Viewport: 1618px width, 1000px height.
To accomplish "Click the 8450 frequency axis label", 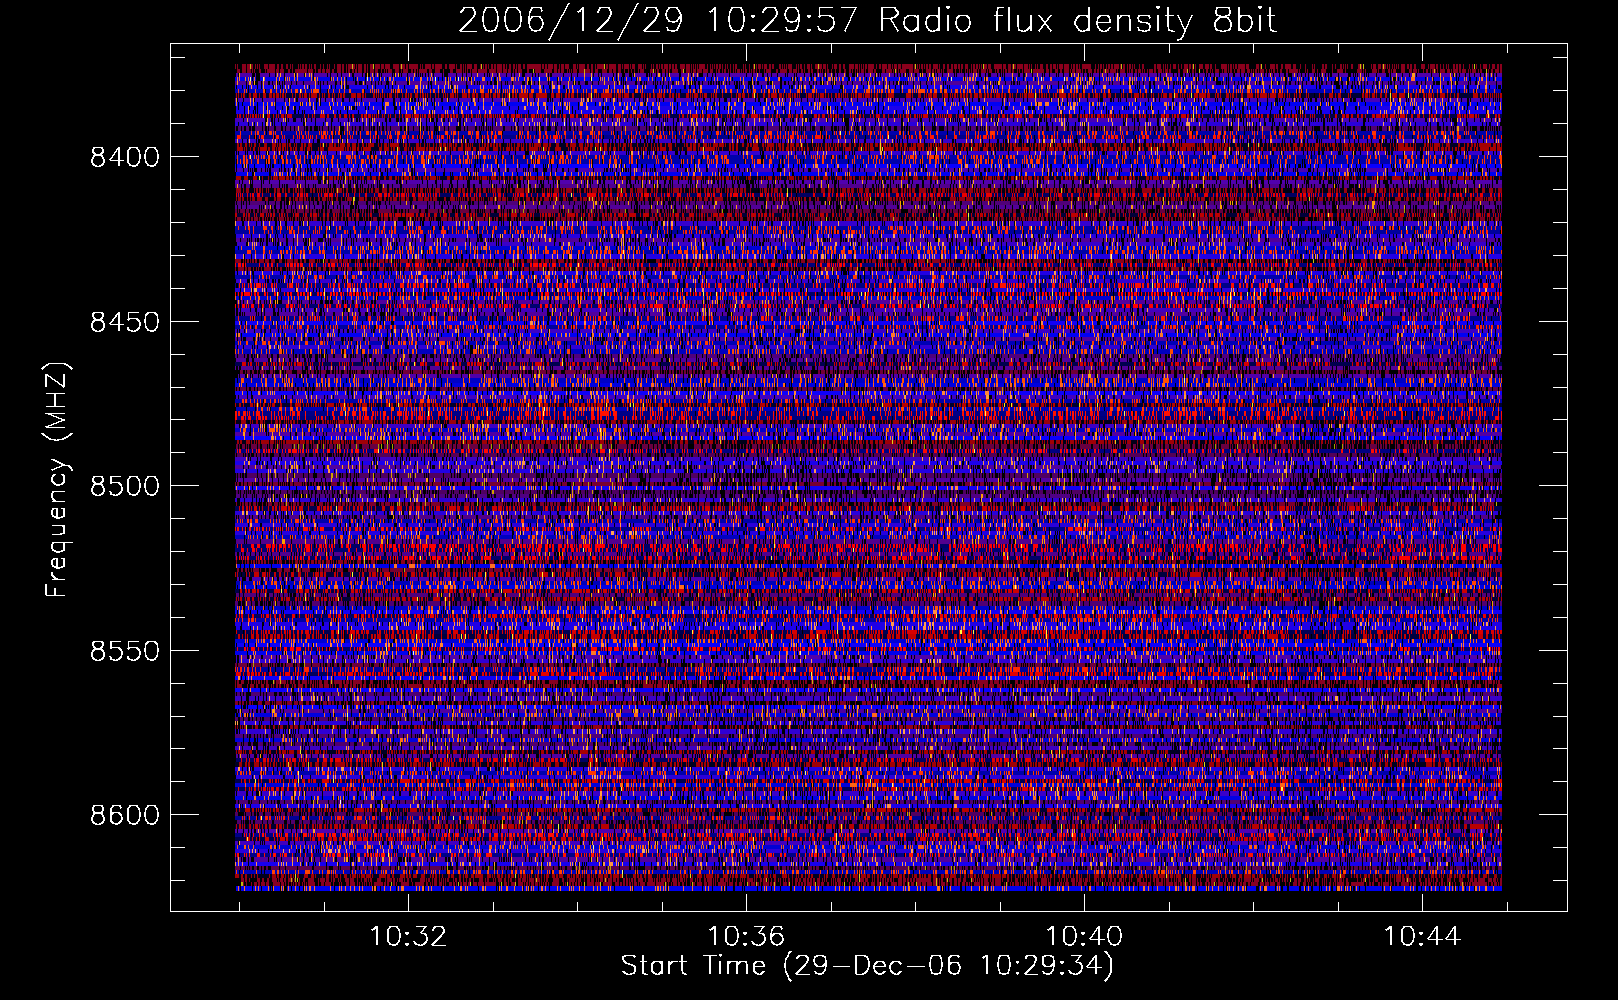I will coord(125,322).
